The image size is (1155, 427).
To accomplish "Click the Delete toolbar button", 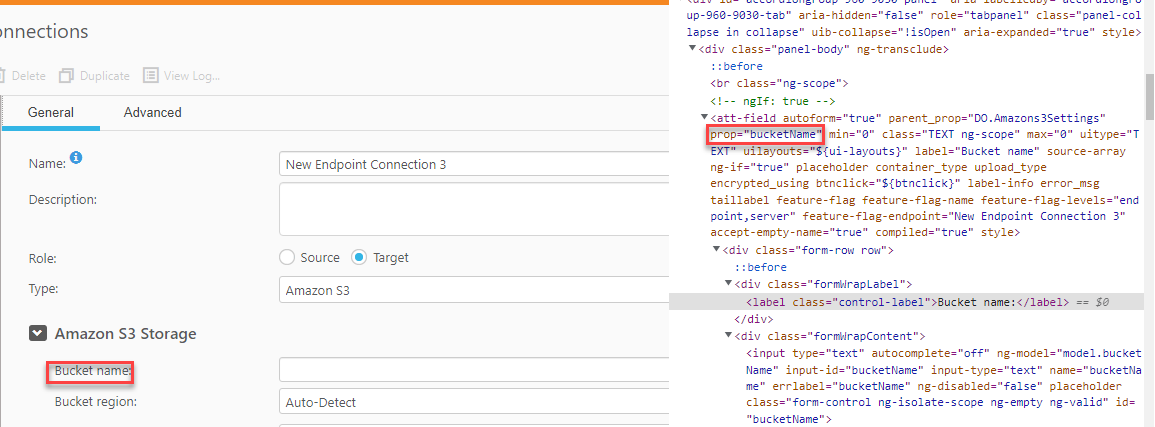I will tap(22, 76).
